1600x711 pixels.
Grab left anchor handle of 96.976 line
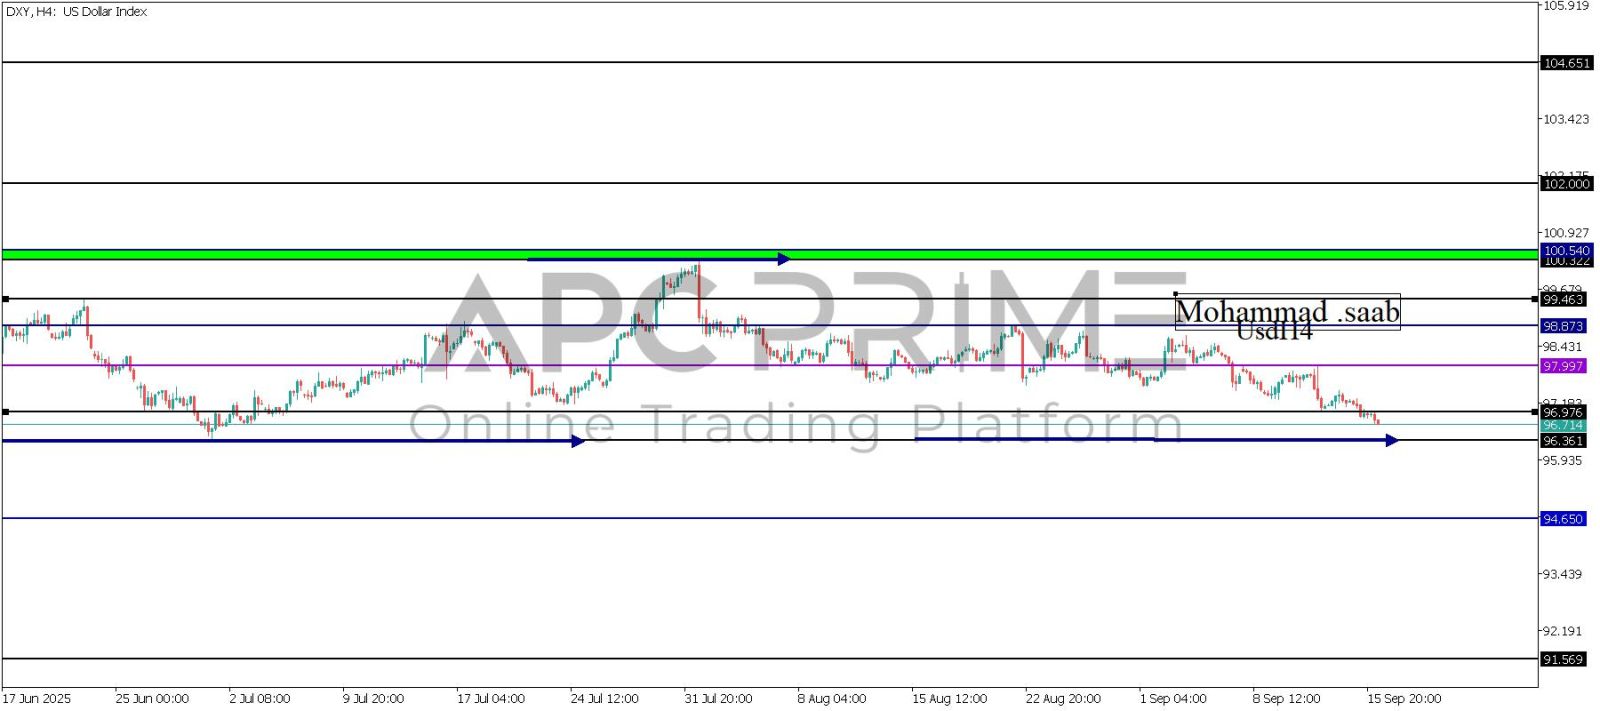pos(6,412)
